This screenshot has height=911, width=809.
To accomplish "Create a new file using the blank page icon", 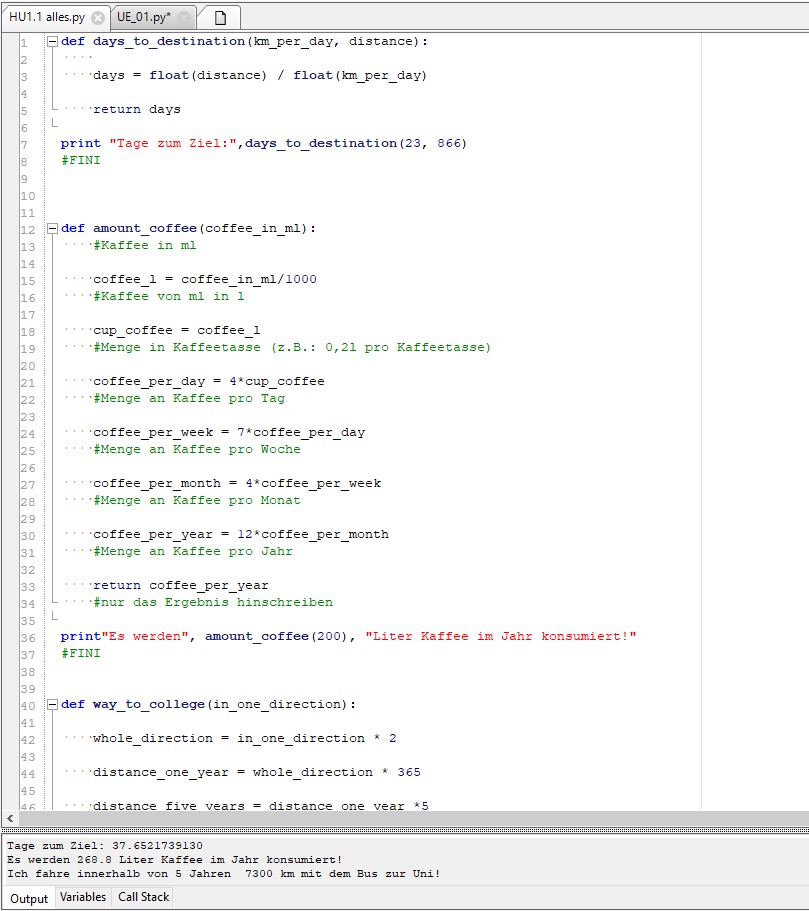I will click(x=220, y=16).
